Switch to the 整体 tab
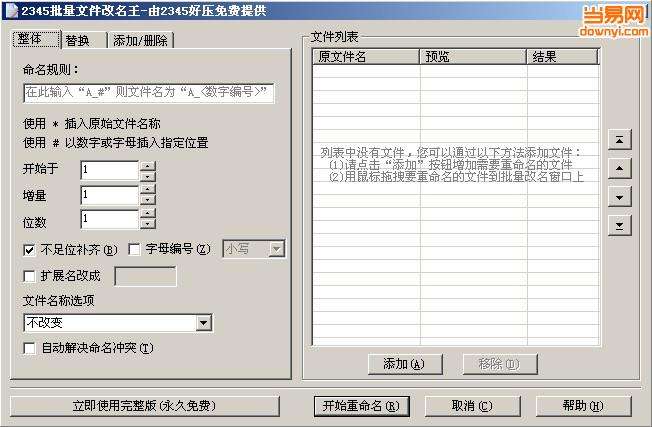Screen dimensions: 652x427 pos(36,39)
